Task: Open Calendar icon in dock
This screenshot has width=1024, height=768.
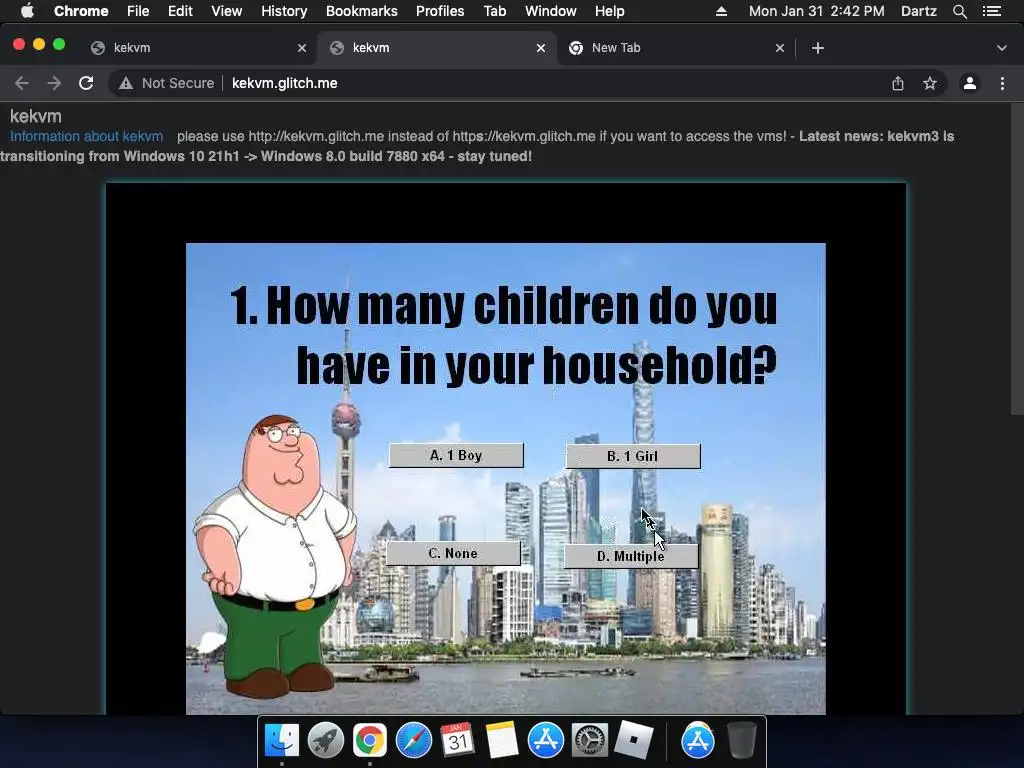Action: click(x=457, y=741)
